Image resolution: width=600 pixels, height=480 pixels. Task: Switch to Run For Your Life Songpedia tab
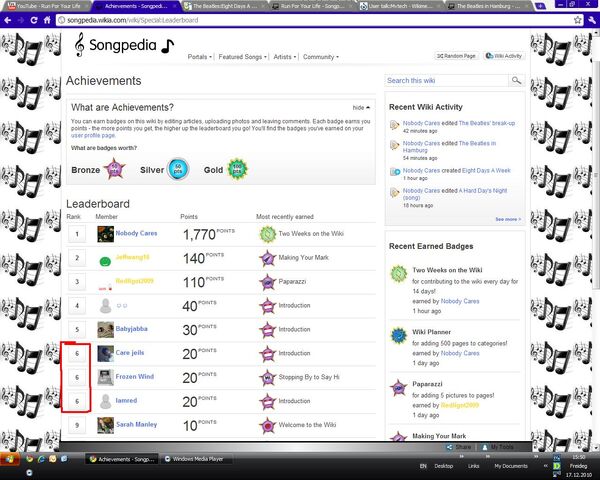311,6
